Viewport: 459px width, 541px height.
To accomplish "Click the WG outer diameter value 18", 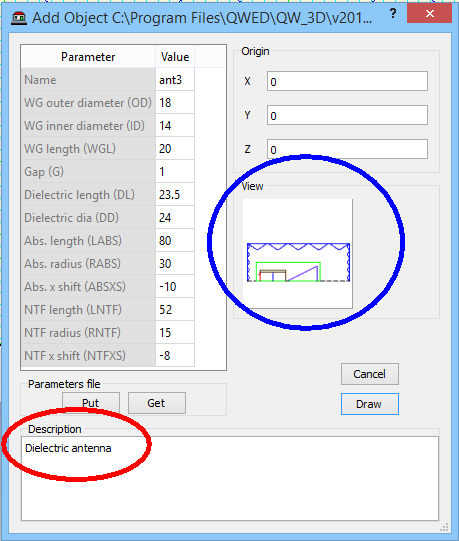I will point(175,102).
